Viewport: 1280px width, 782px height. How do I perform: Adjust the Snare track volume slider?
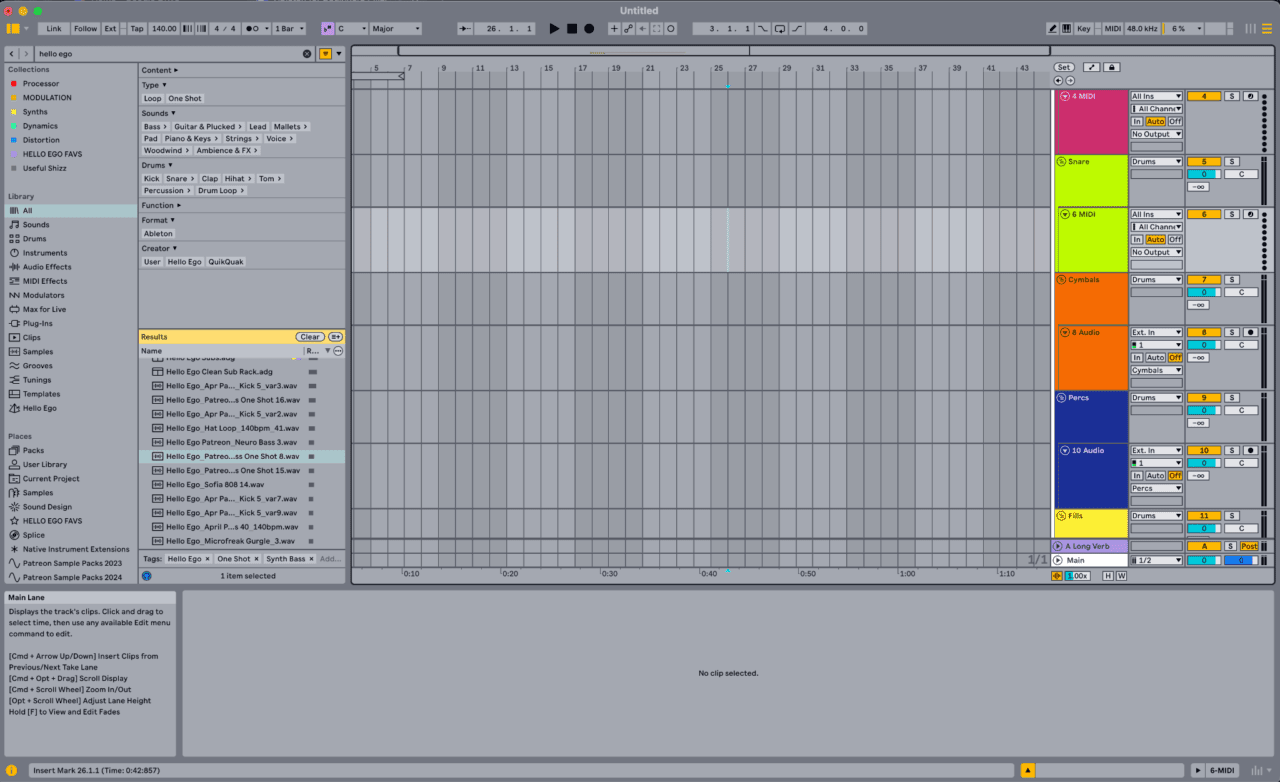[1204, 174]
